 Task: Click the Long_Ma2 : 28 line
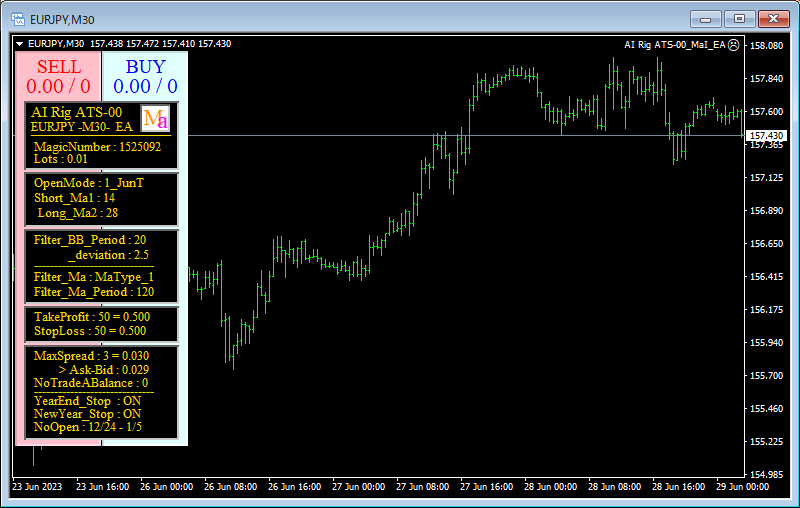pos(78,213)
